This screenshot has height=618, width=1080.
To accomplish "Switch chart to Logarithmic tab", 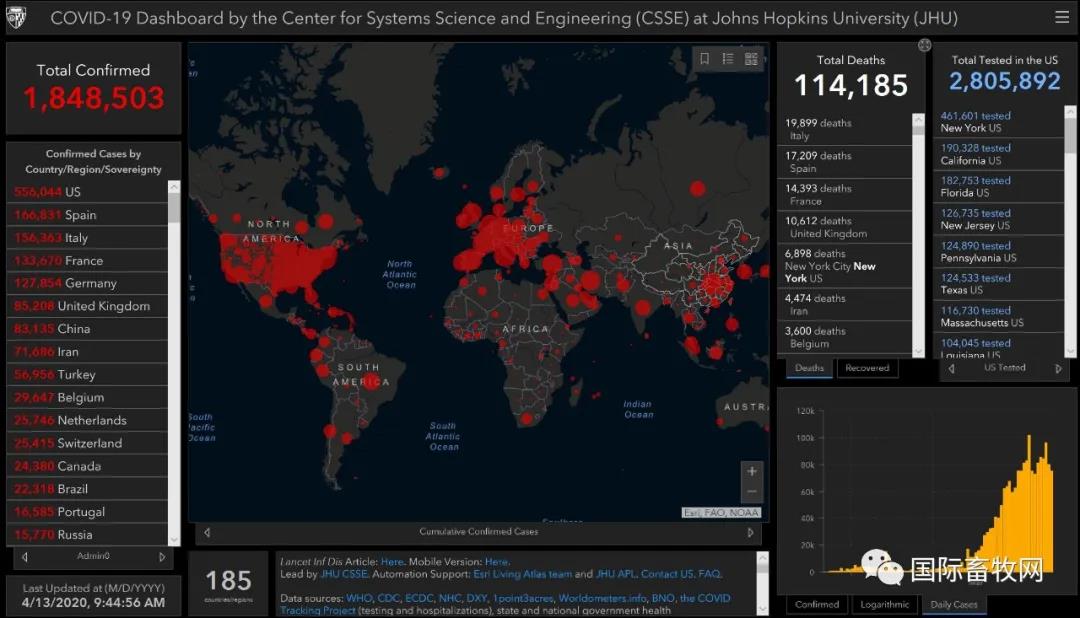I will (884, 604).
